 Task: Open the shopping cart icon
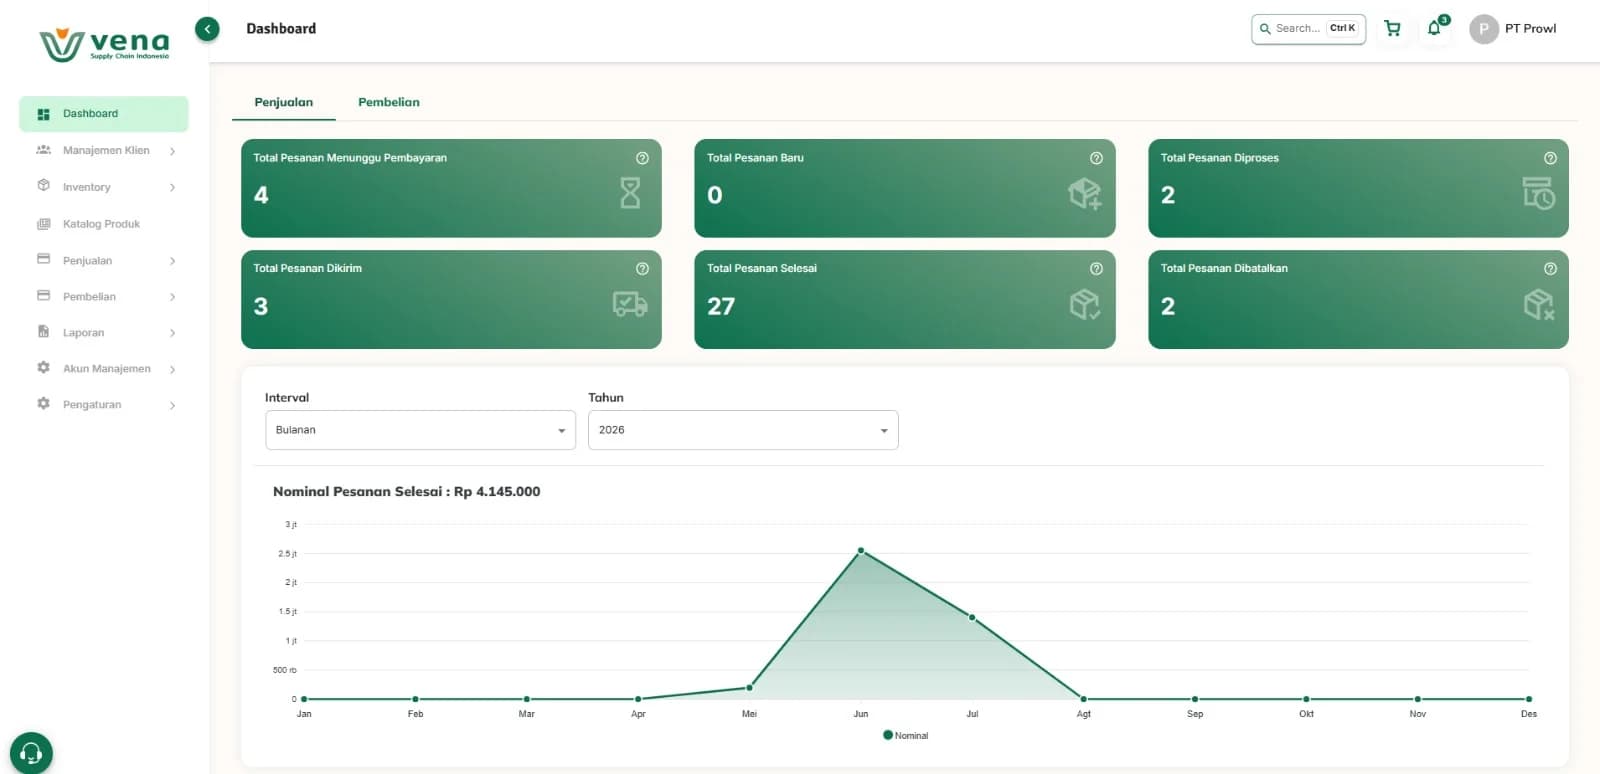(x=1392, y=28)
